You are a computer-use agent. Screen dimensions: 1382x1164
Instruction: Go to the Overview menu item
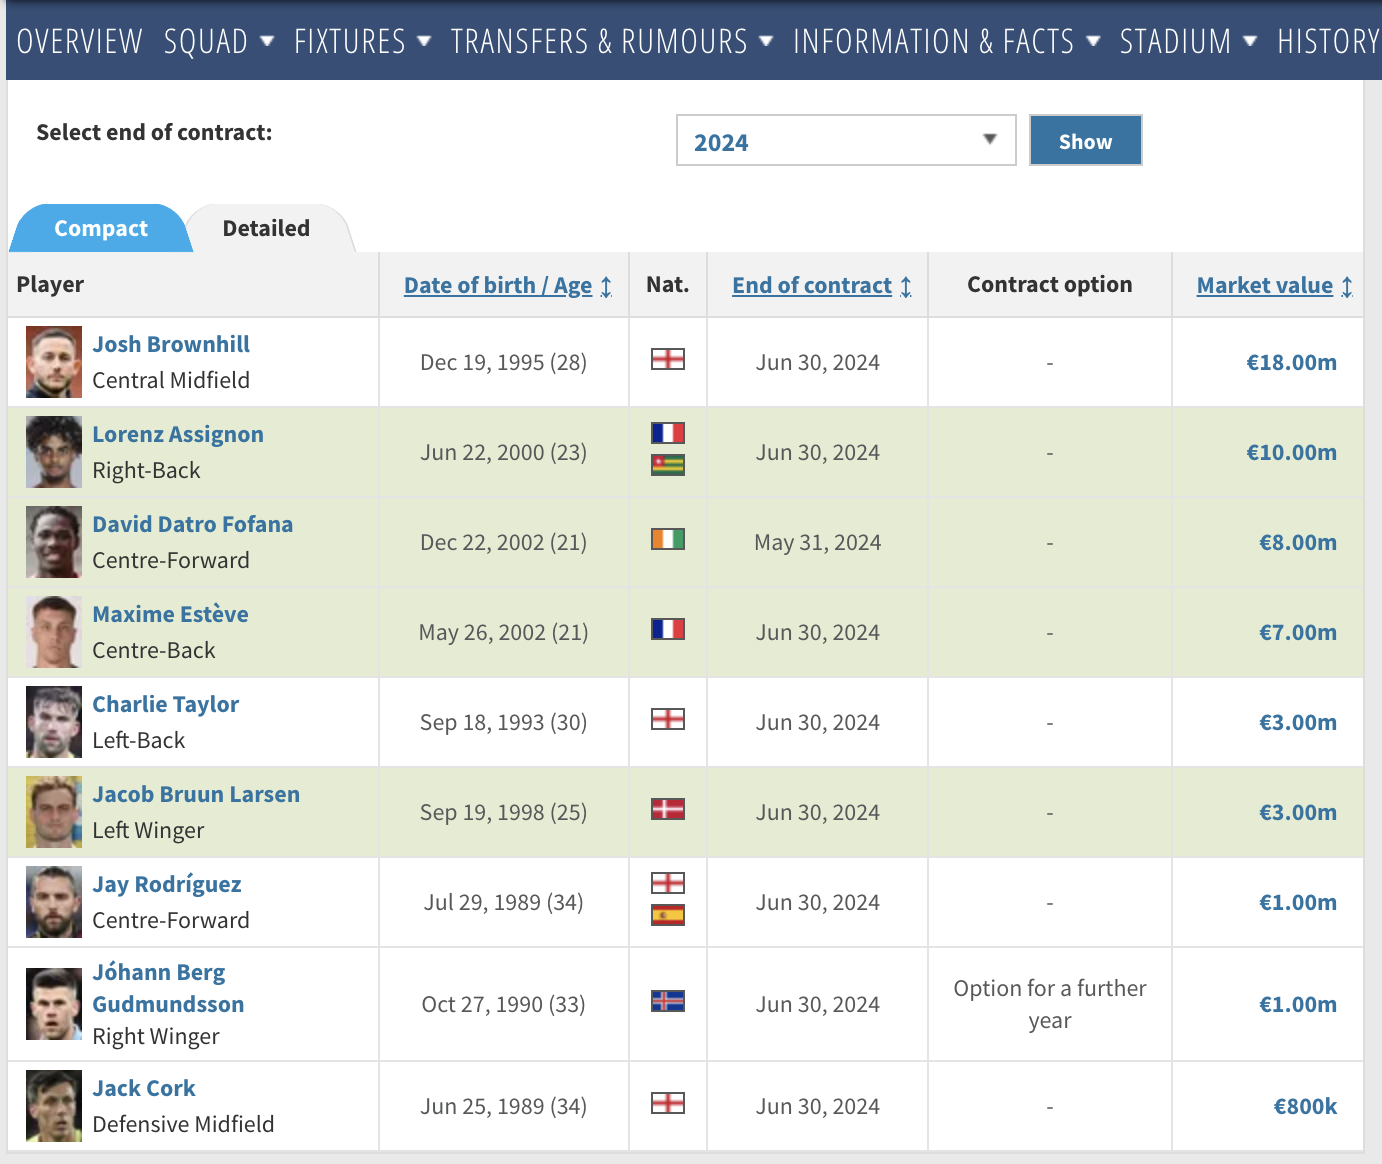tap(80, 42)
